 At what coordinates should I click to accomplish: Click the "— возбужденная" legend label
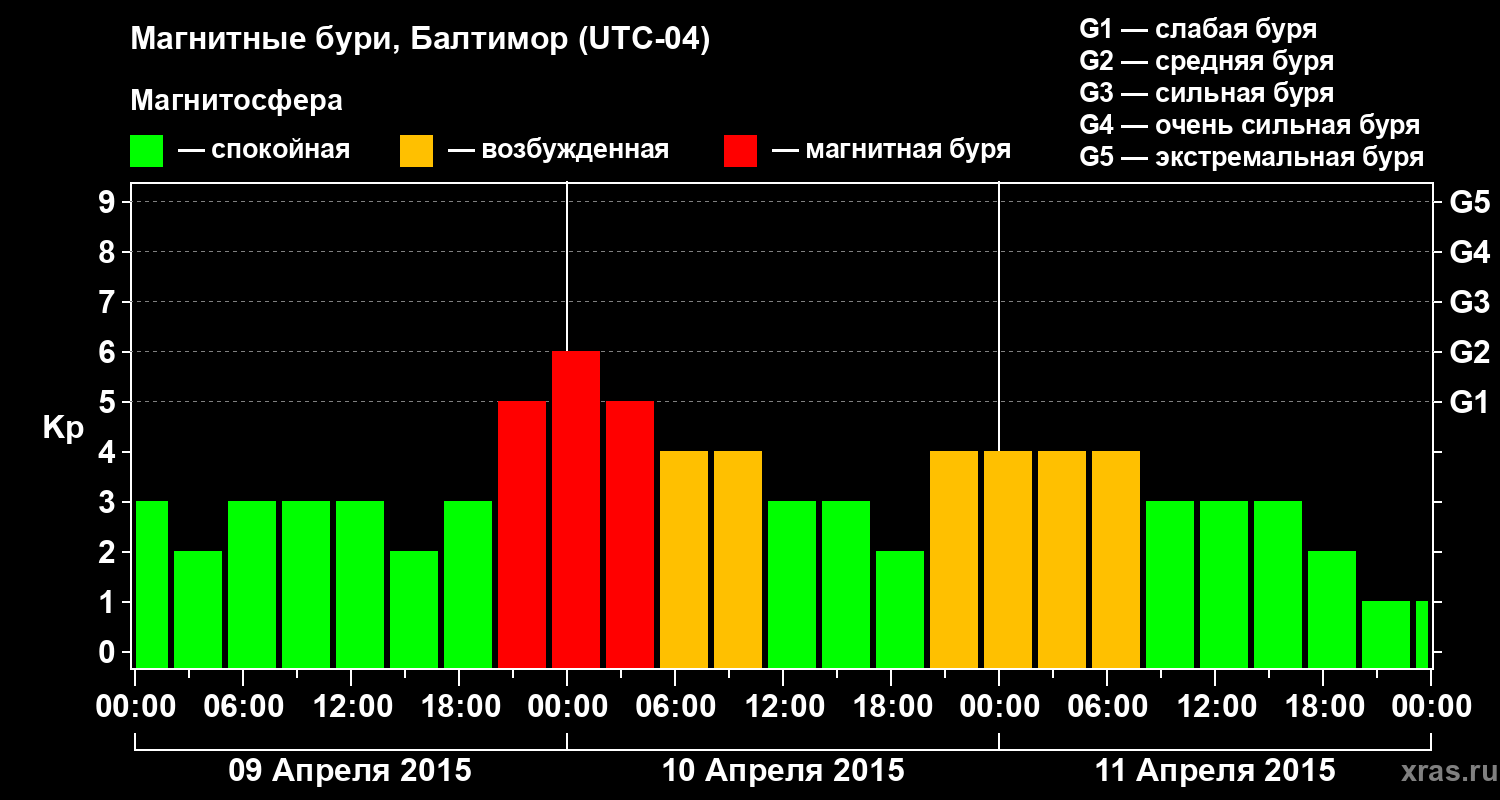[558, 151]
